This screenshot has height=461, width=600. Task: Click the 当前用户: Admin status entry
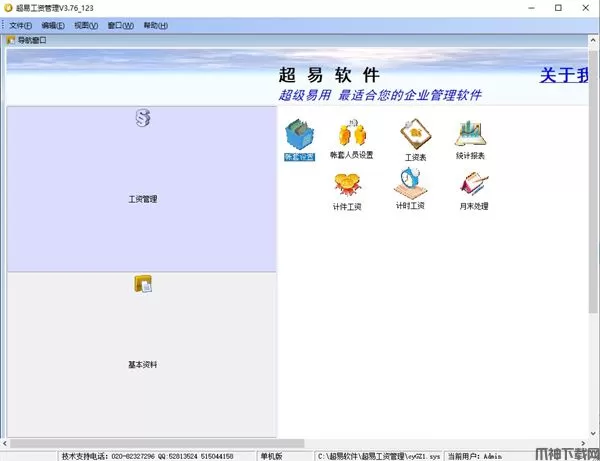pos(475,456)
